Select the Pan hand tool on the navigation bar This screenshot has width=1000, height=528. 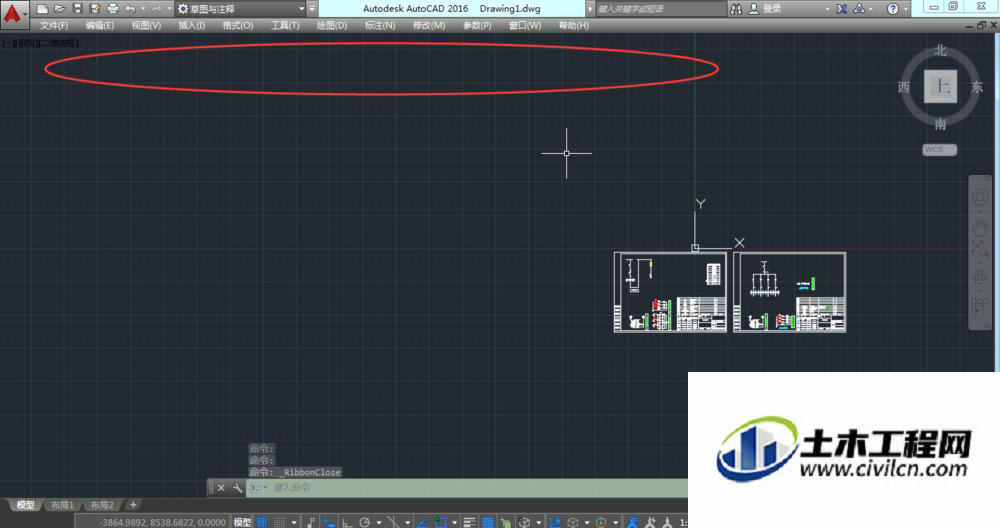click(980, 226)
